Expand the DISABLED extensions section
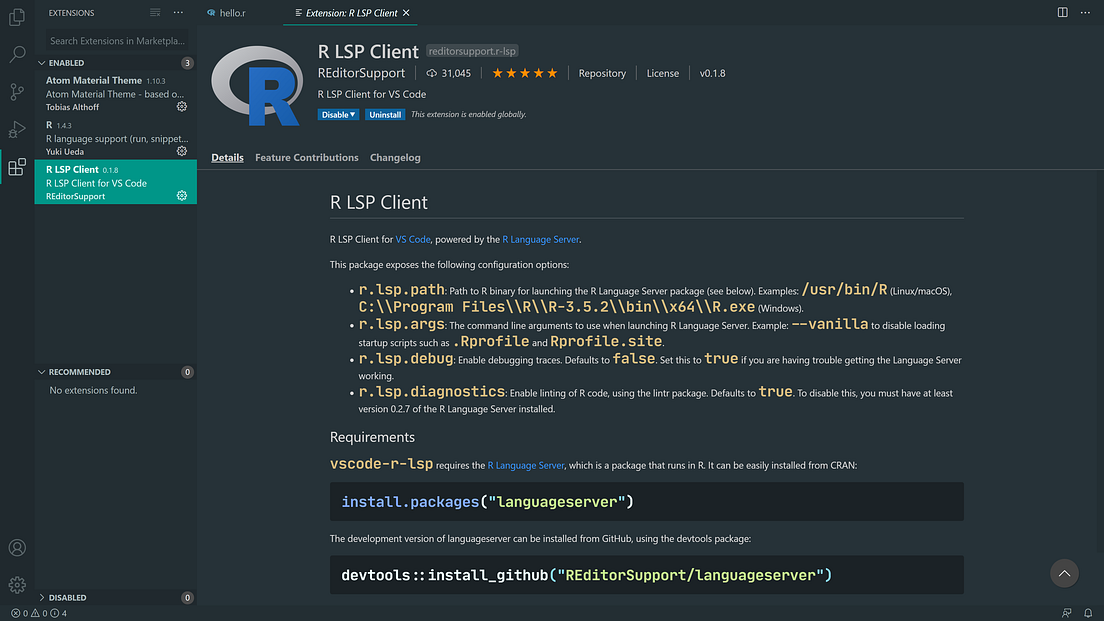 pos(66,597)
